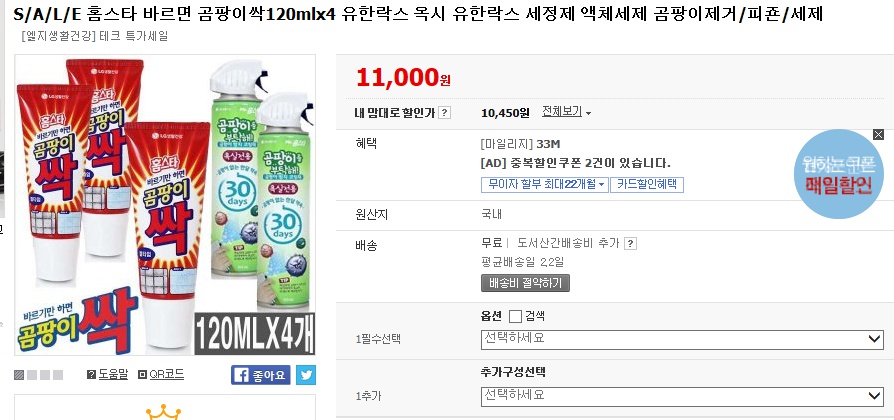This screenshot has width=894, height=420.
Task: Open 옵션 선택하세요 combo box
Action: 682,340
